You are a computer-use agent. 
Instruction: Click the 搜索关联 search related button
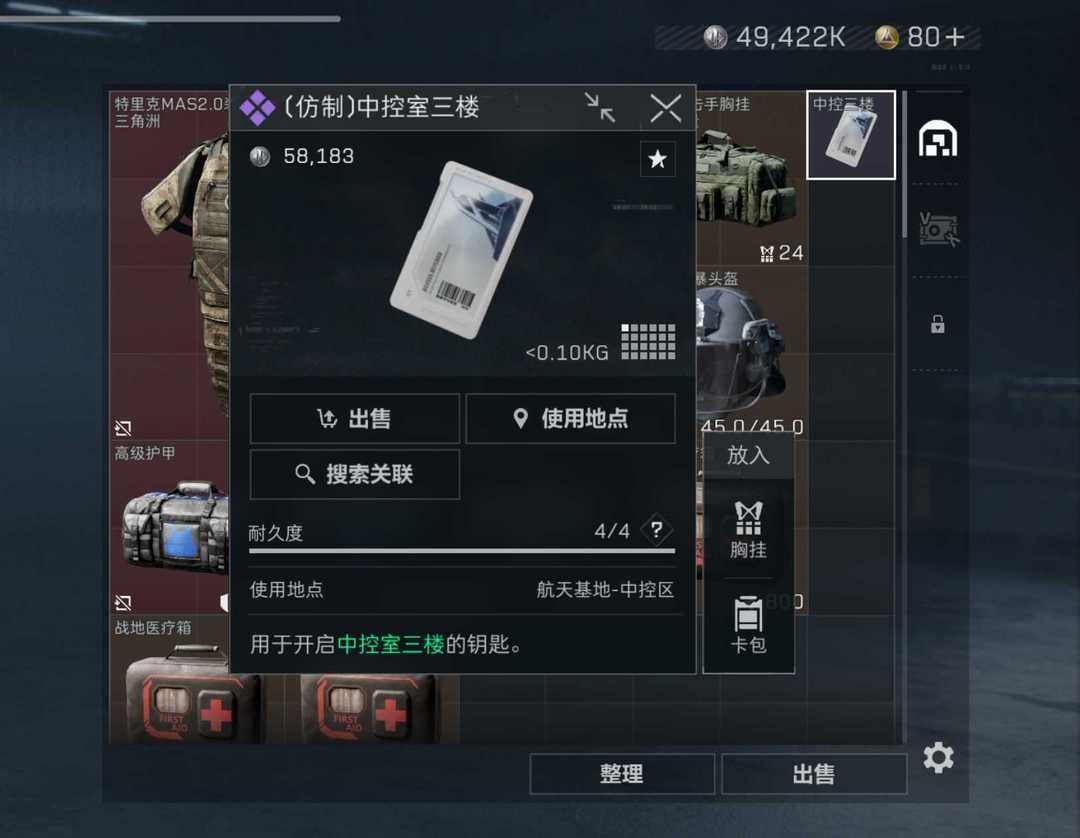(354, 474)
